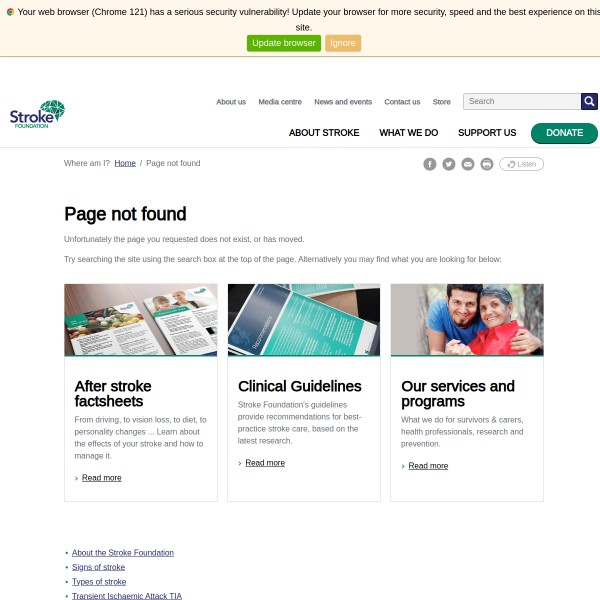Open the ABOUT STROKE menu
Screen dimensions: 600x600
pyautogui.click(x=324, y=133)
